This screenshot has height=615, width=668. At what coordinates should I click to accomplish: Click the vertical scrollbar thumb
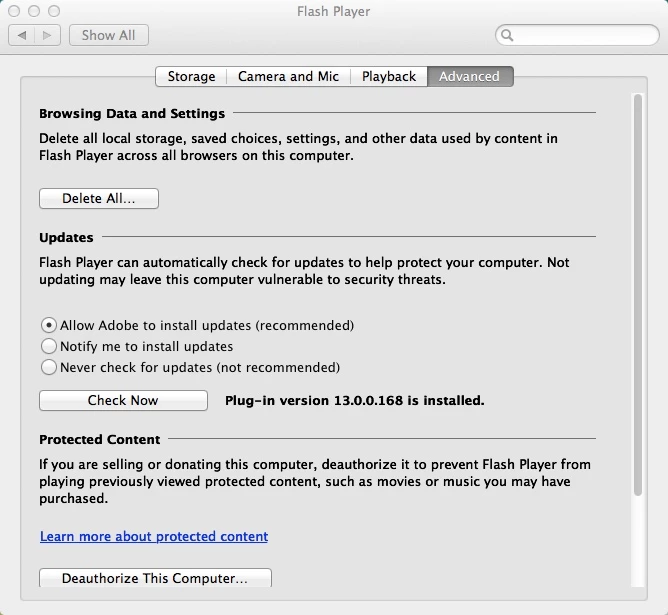(638, 295)
